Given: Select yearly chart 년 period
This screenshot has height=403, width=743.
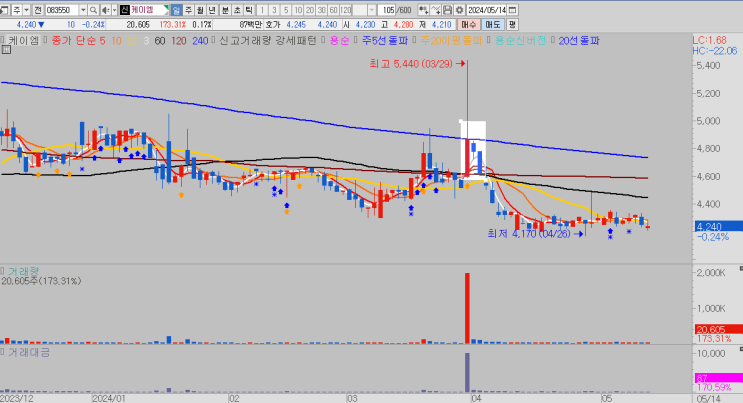Looking at the screenshot, I should (x=213, y=10).
